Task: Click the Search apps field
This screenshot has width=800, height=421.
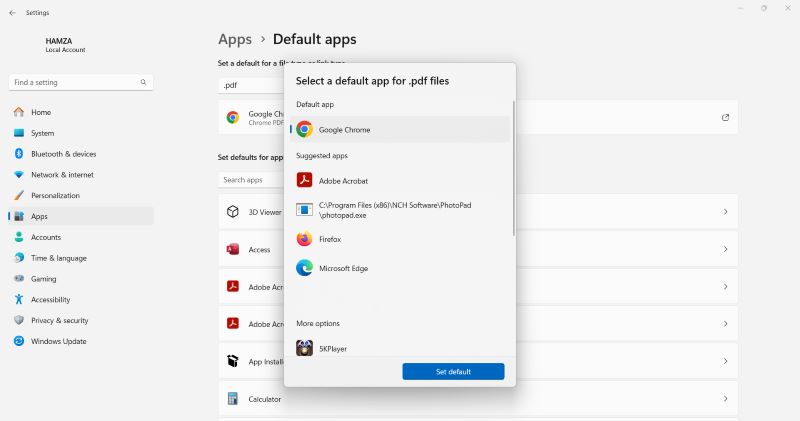Action: (x=252, y=180)
